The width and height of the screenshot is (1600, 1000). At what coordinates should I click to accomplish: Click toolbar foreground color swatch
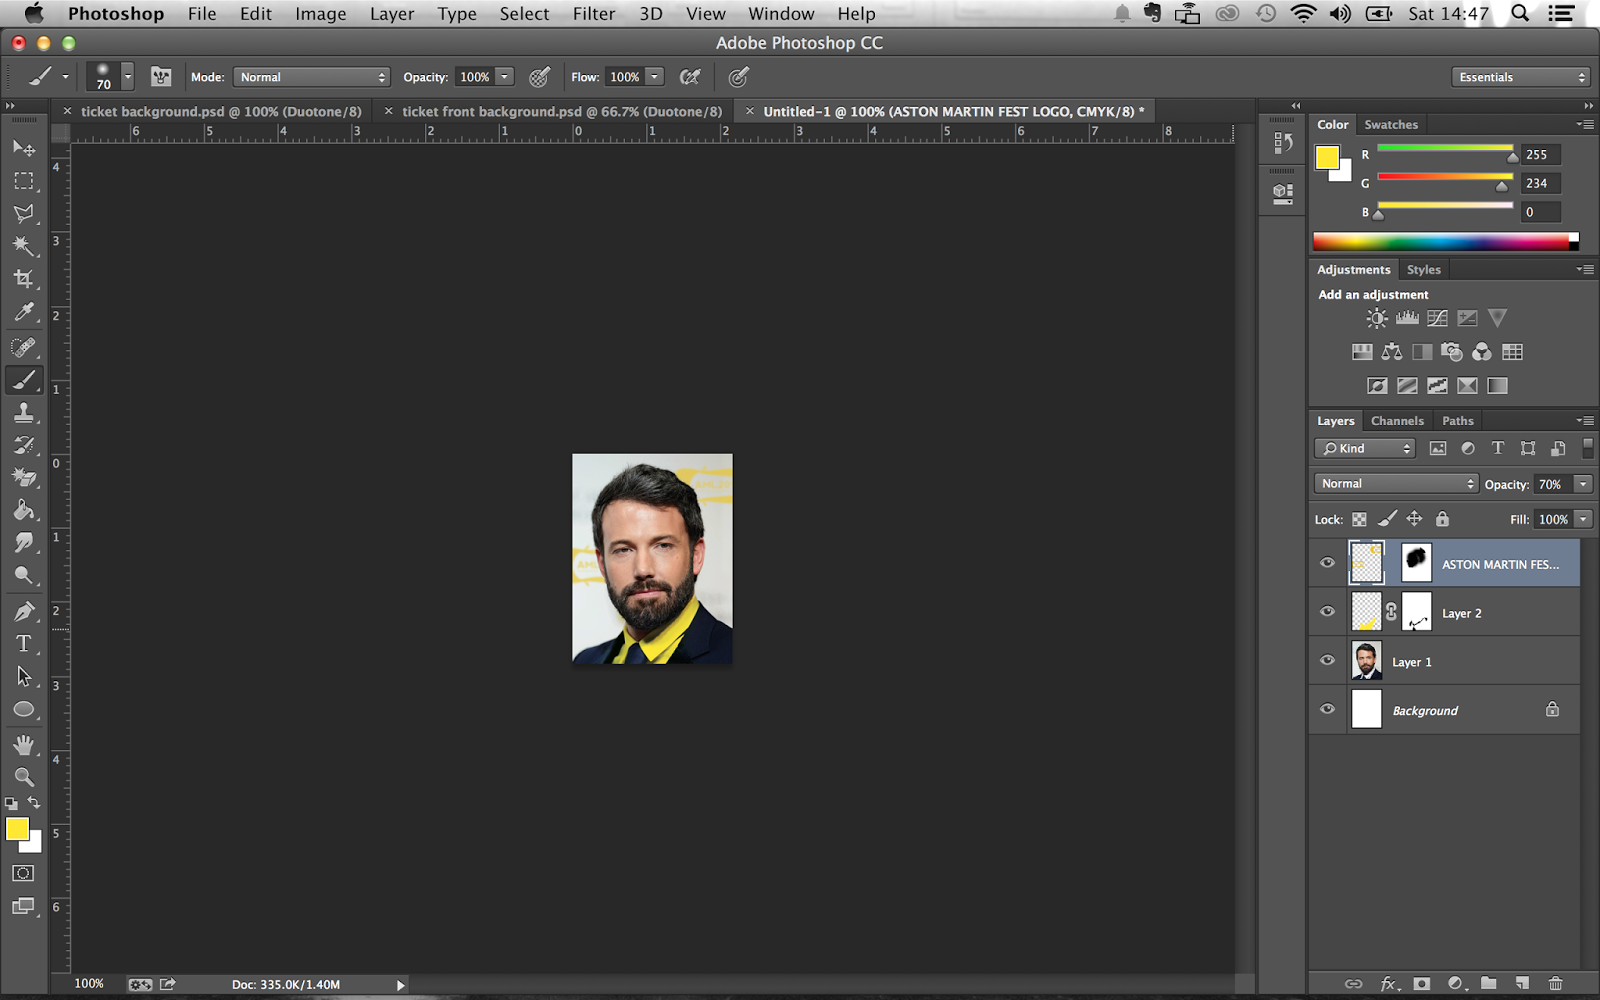(x=17, y=829)
